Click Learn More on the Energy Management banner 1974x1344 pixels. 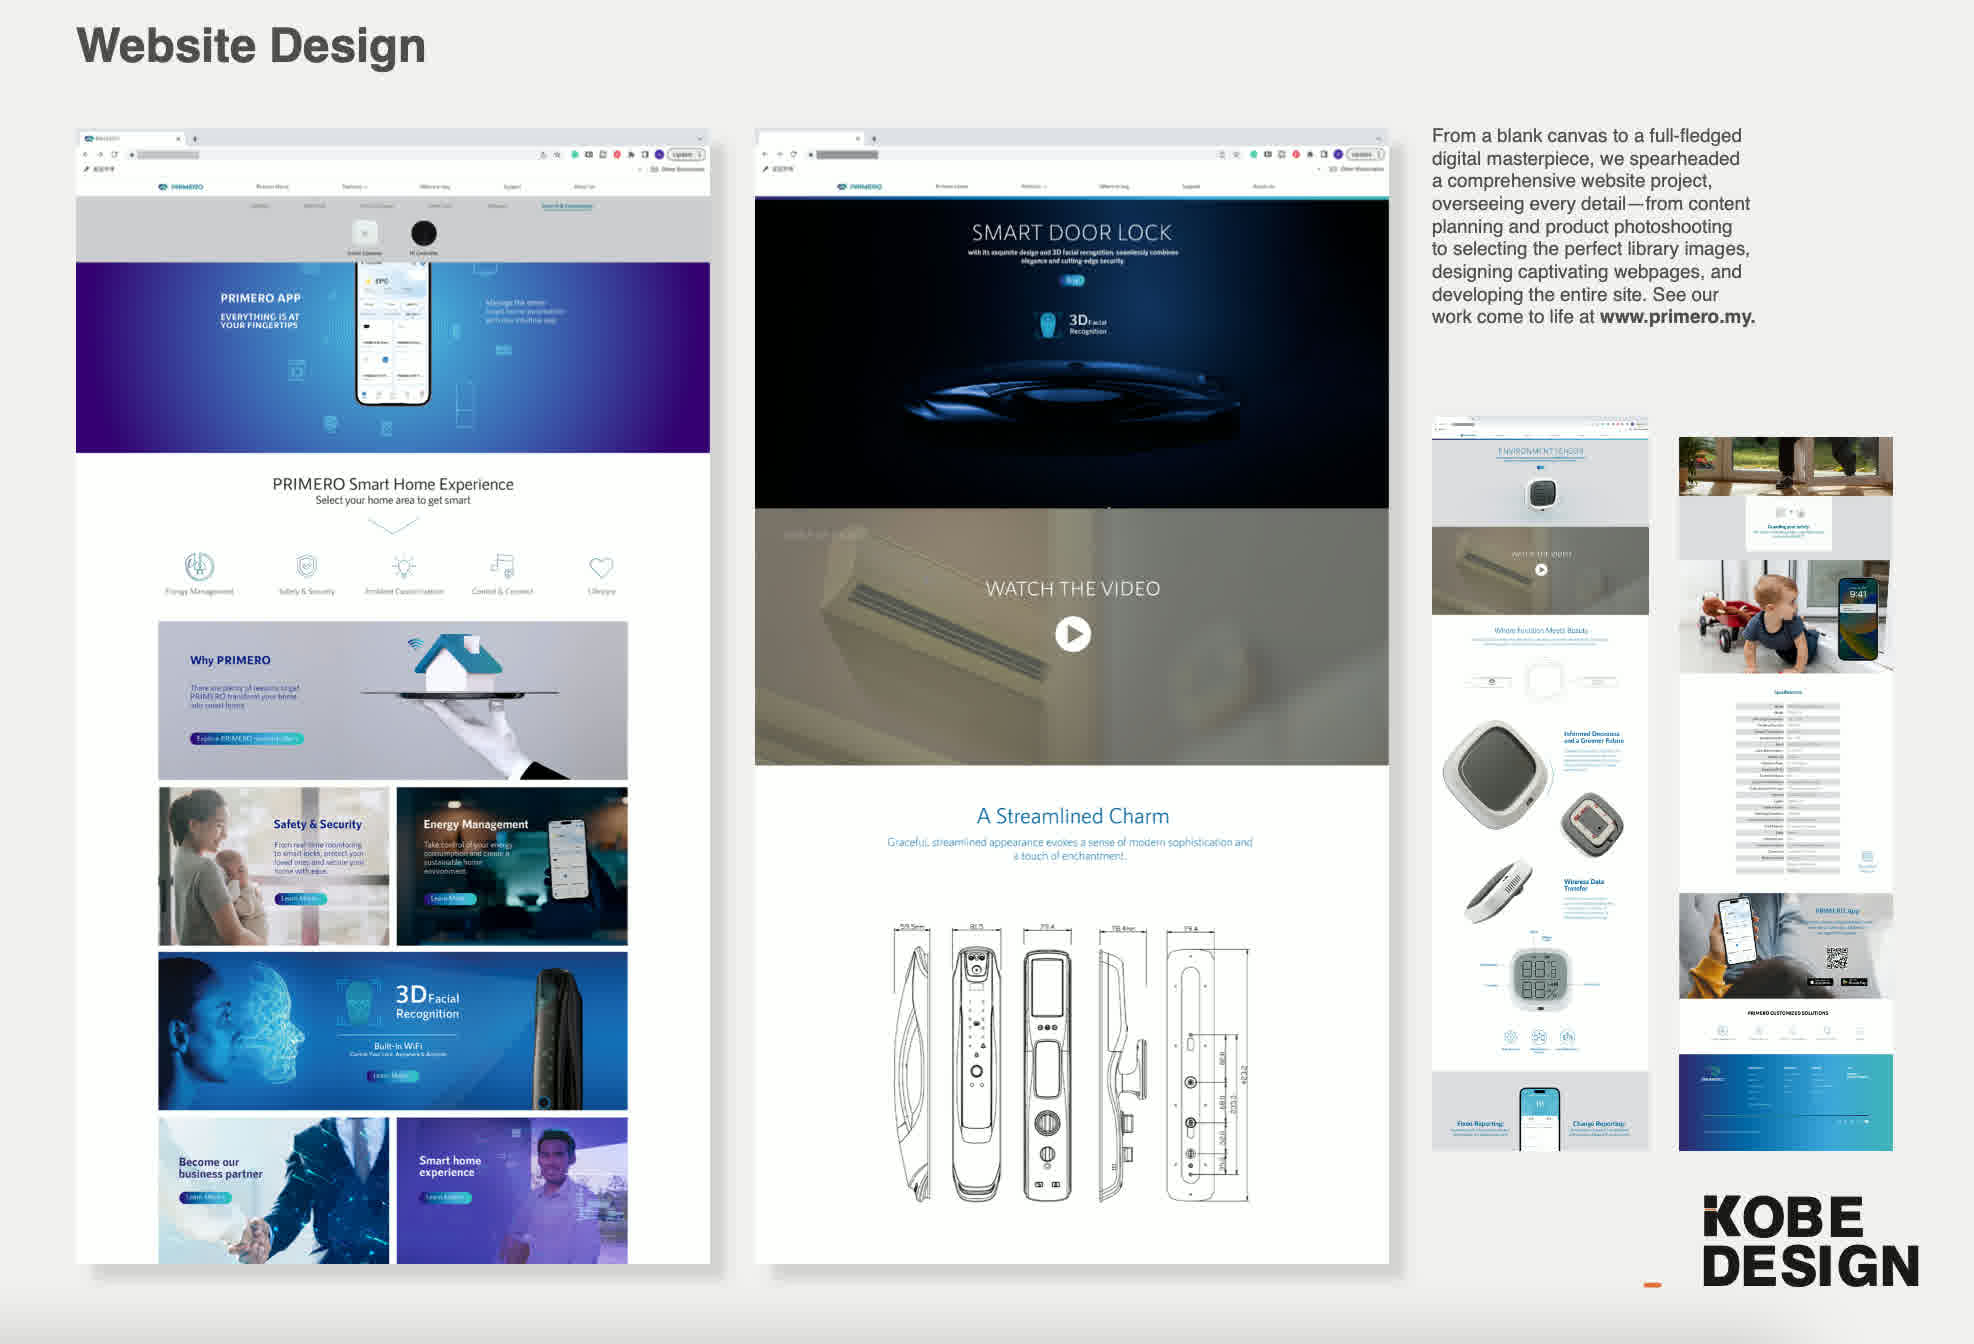coord(451,900)
